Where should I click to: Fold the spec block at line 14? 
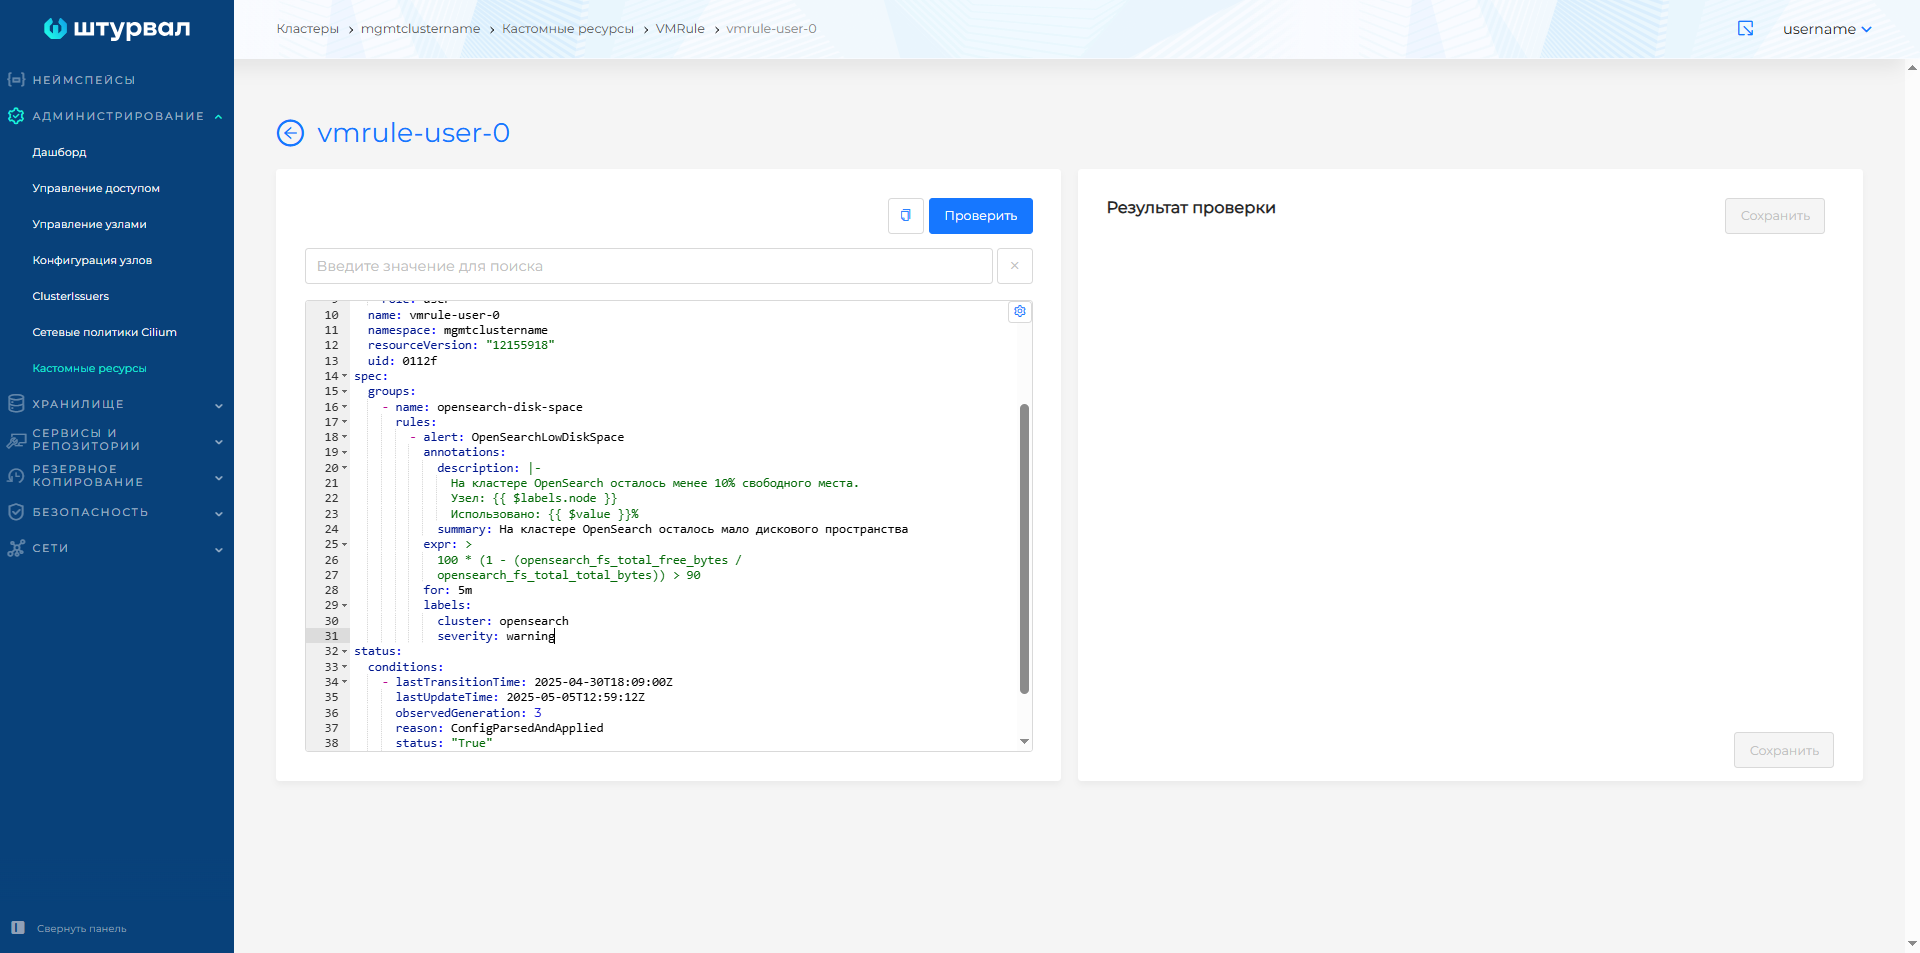pos(345,376)
